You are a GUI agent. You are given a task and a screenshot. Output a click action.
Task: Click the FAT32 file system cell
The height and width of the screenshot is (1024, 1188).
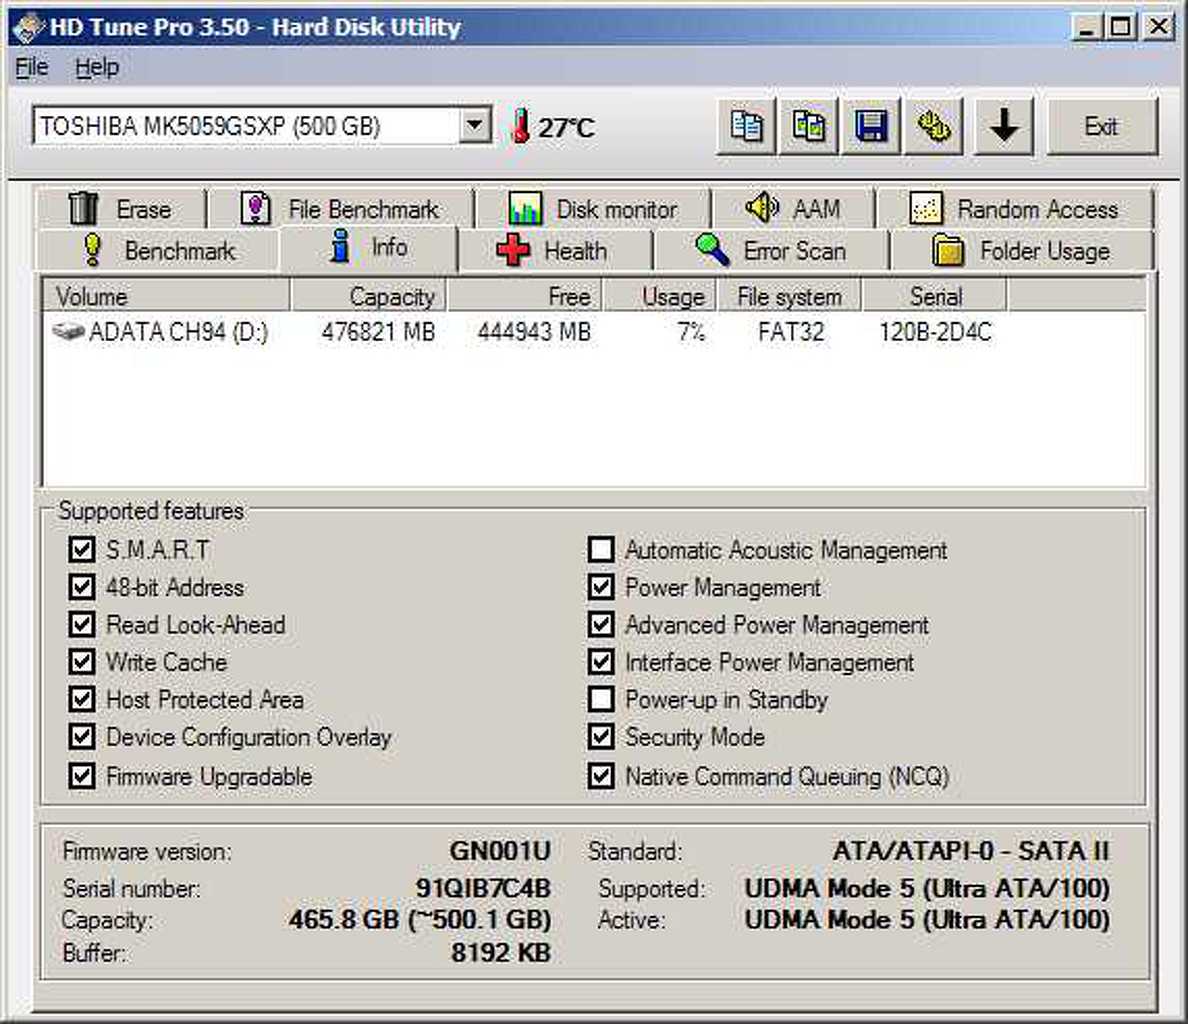click(x=790, y=332)
